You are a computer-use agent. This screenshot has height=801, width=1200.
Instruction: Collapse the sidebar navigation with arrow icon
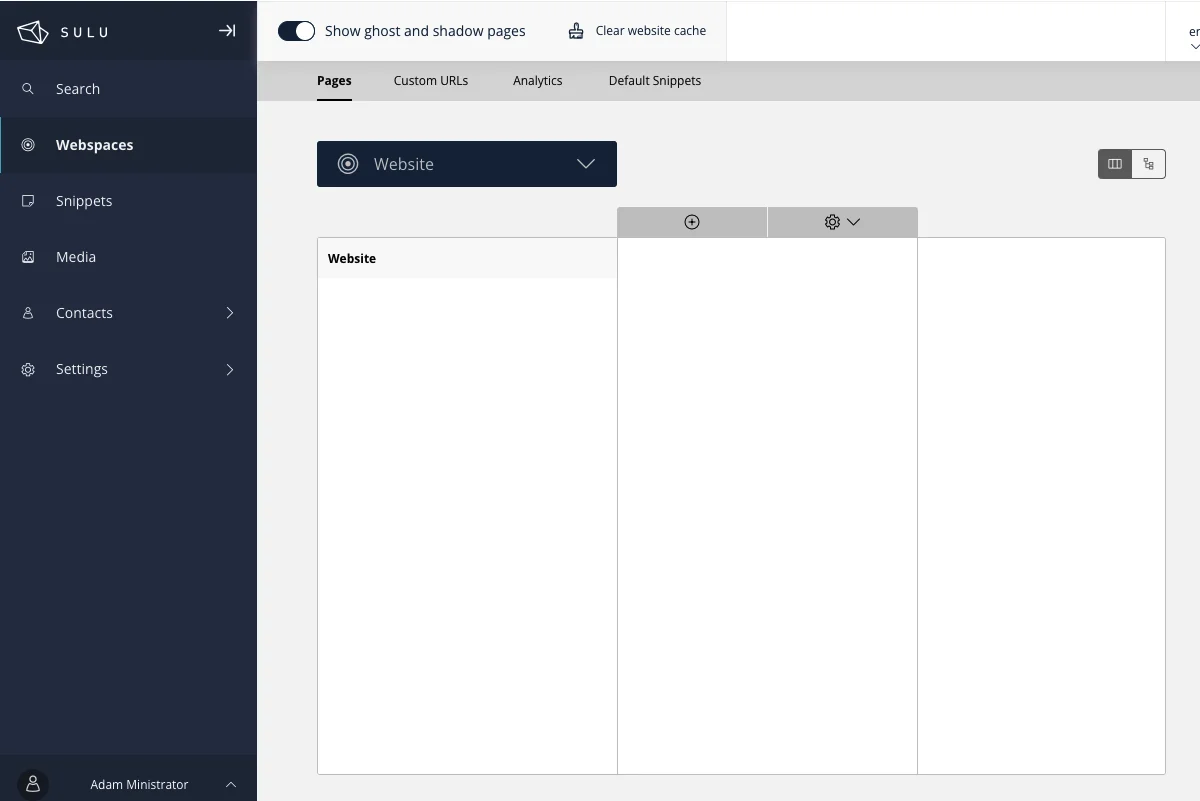click(x=227, y=31)
